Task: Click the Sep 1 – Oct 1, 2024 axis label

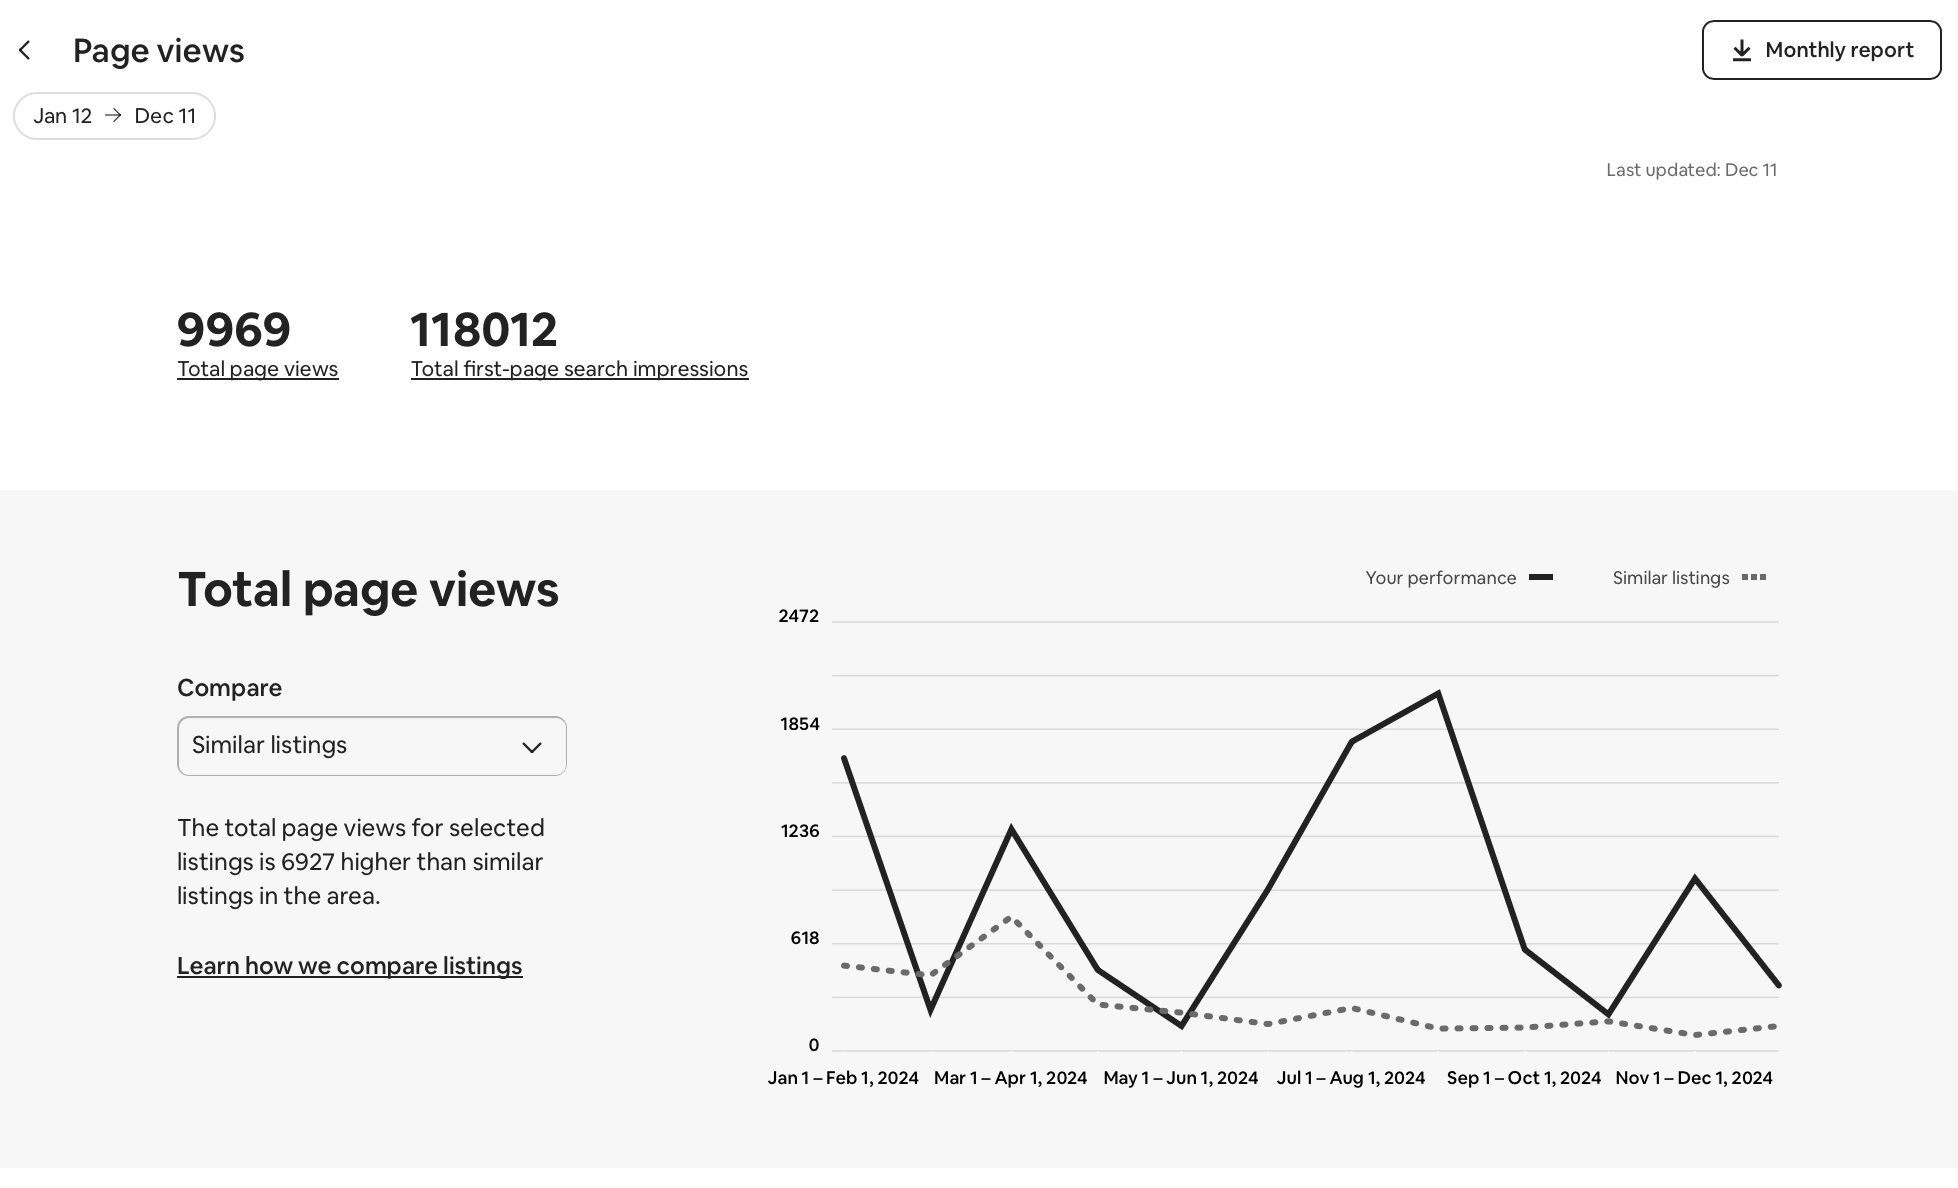Action: pos(1523,1078)
